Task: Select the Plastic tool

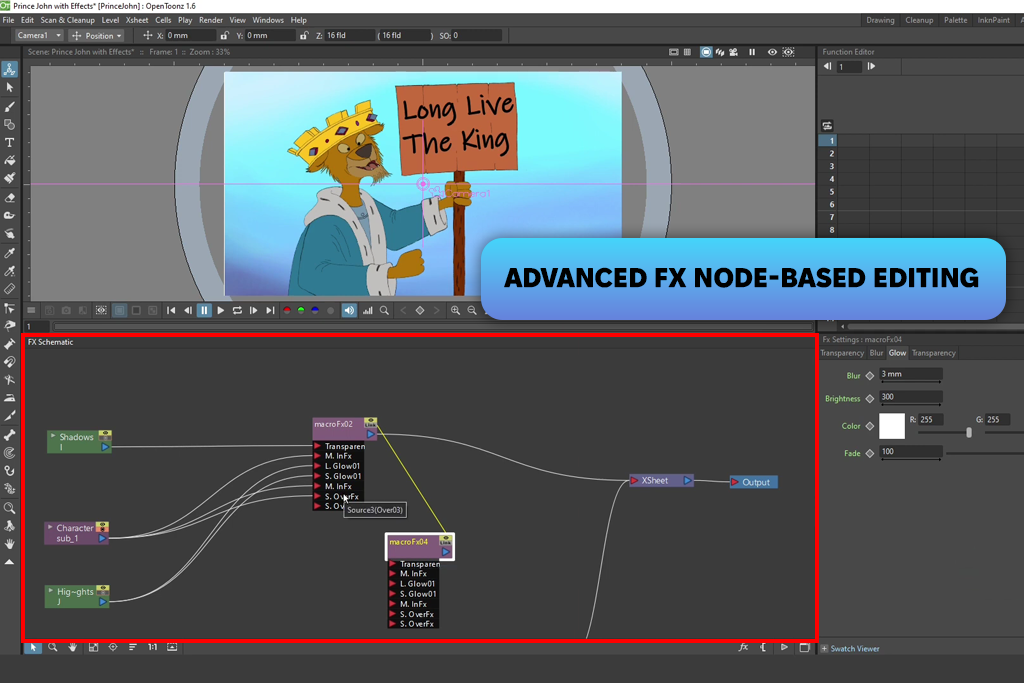Action: click(10, 488)
